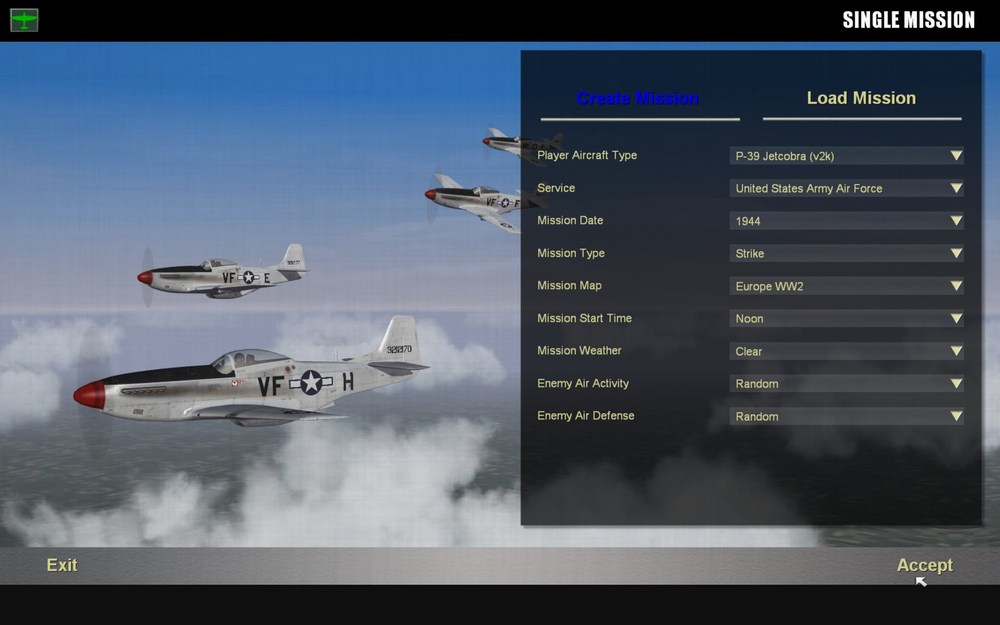Open the Mission Weather dropdown arrow
This screenshot has height=625, width=1000.
pyautogui.click(x=956, y=350)
